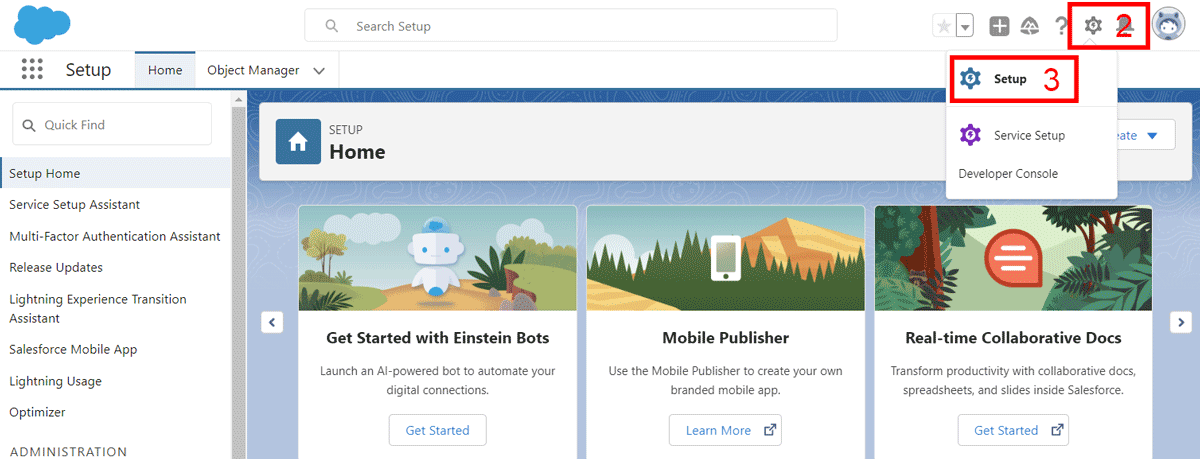Open the user avatar profile menu
This screenshot has width=1200, height=459.
coord(1168,25)
